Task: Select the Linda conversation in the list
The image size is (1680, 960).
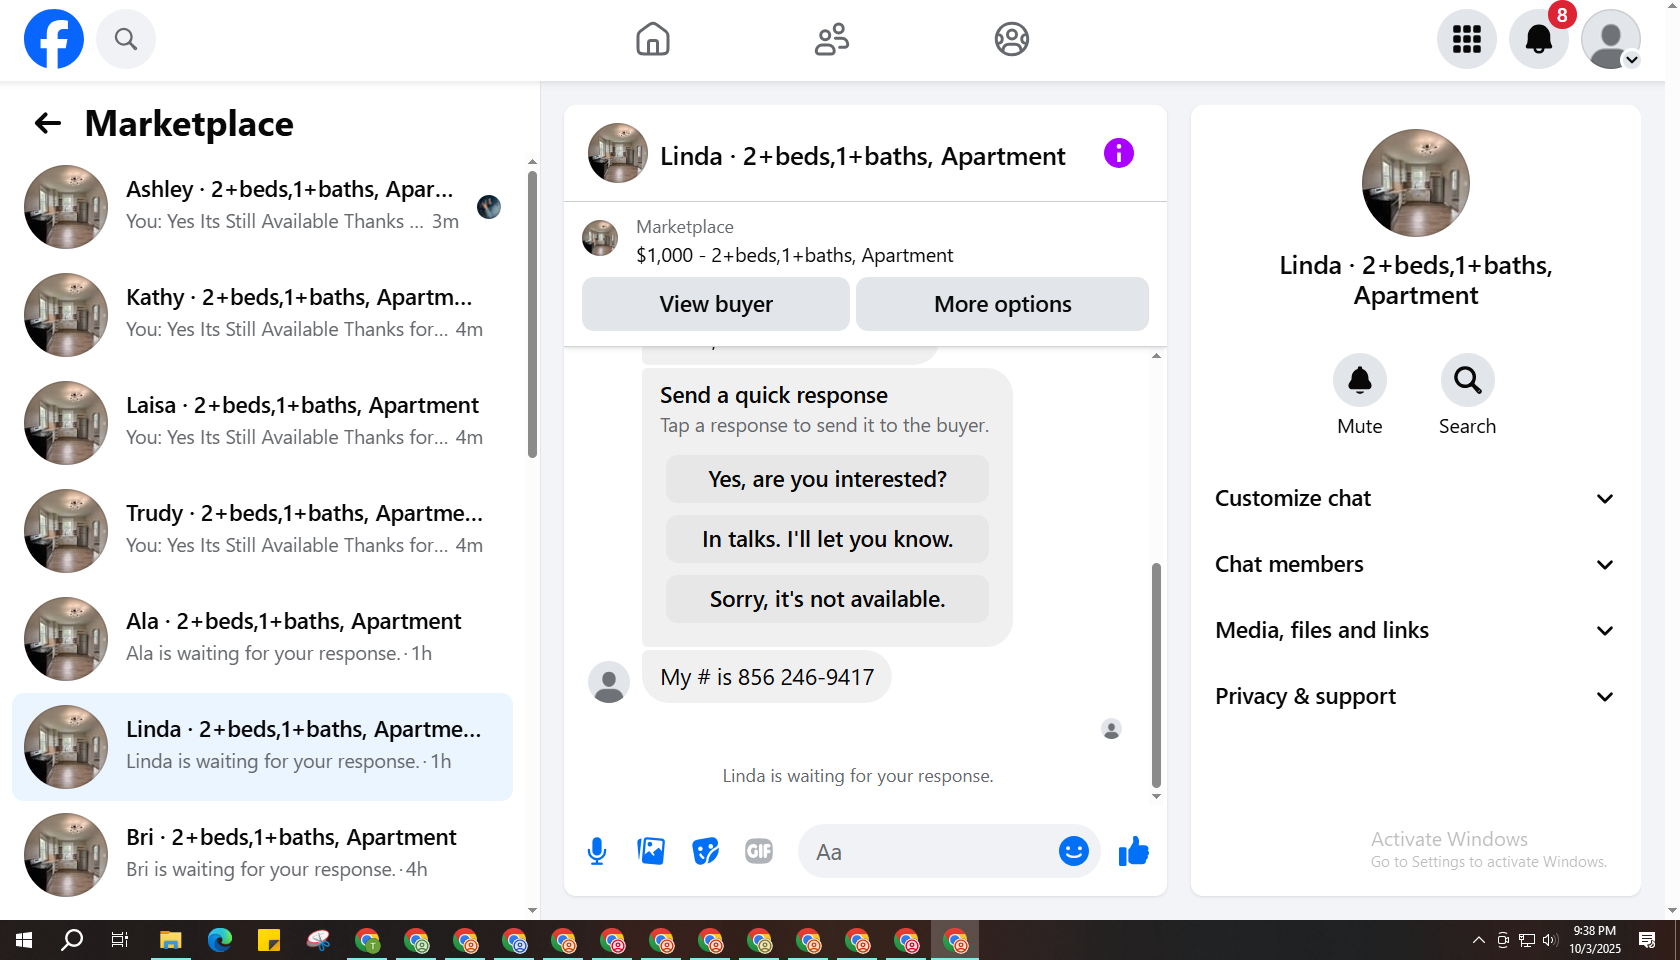Action: click(262, 746)
